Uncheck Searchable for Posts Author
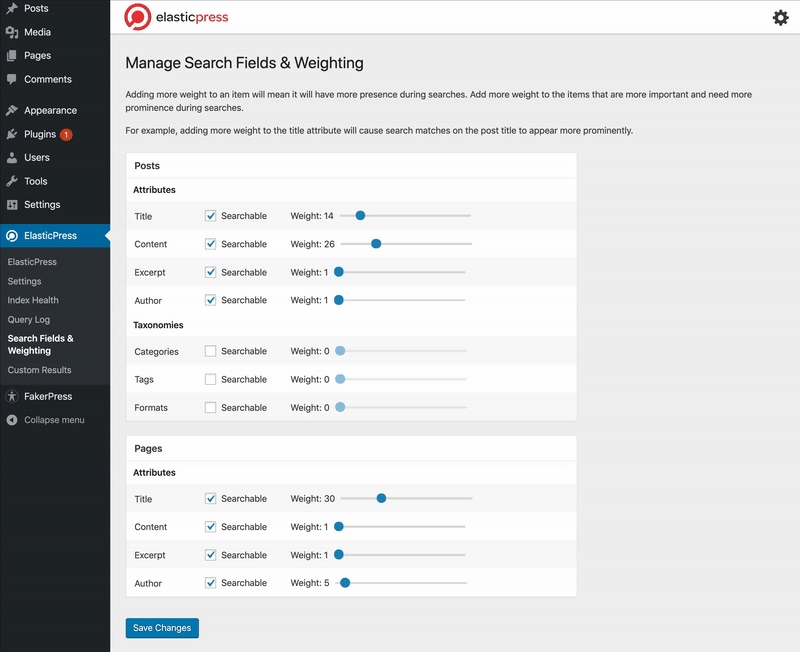This screenshot has height=652, width=800. pyautogui.click(x=210, y=300)
